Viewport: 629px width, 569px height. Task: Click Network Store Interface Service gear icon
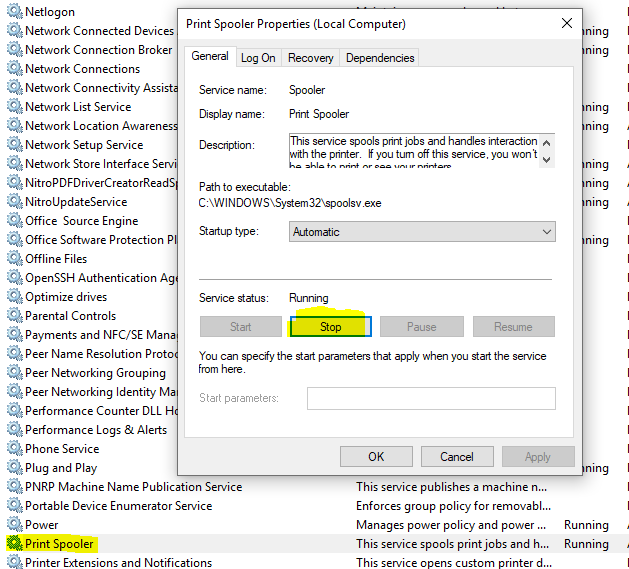pyautogui.click(x=14, y=163)
